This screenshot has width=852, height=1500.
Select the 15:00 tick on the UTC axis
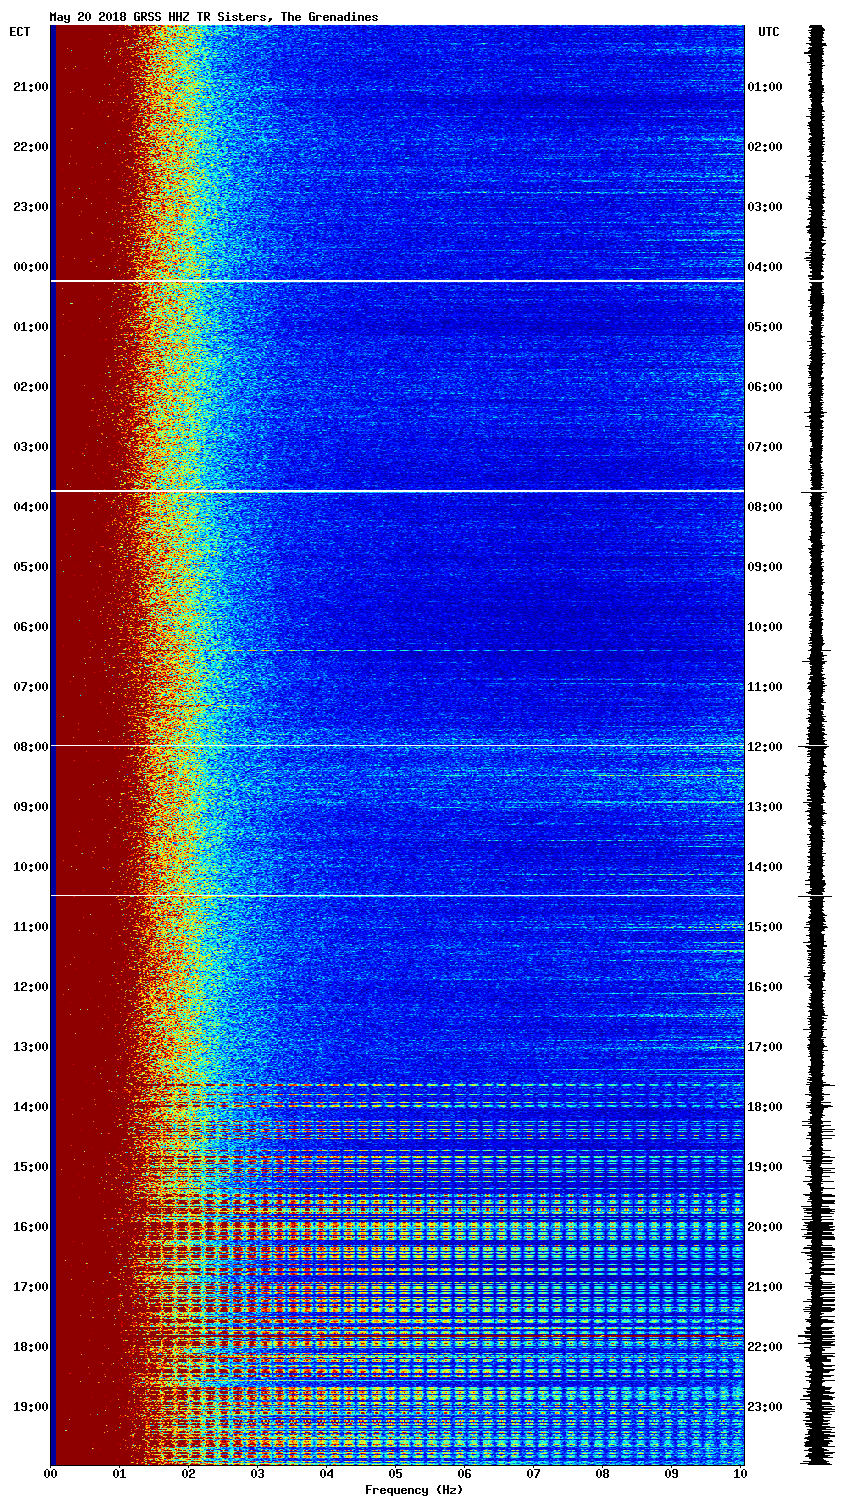tap(765, 927)
